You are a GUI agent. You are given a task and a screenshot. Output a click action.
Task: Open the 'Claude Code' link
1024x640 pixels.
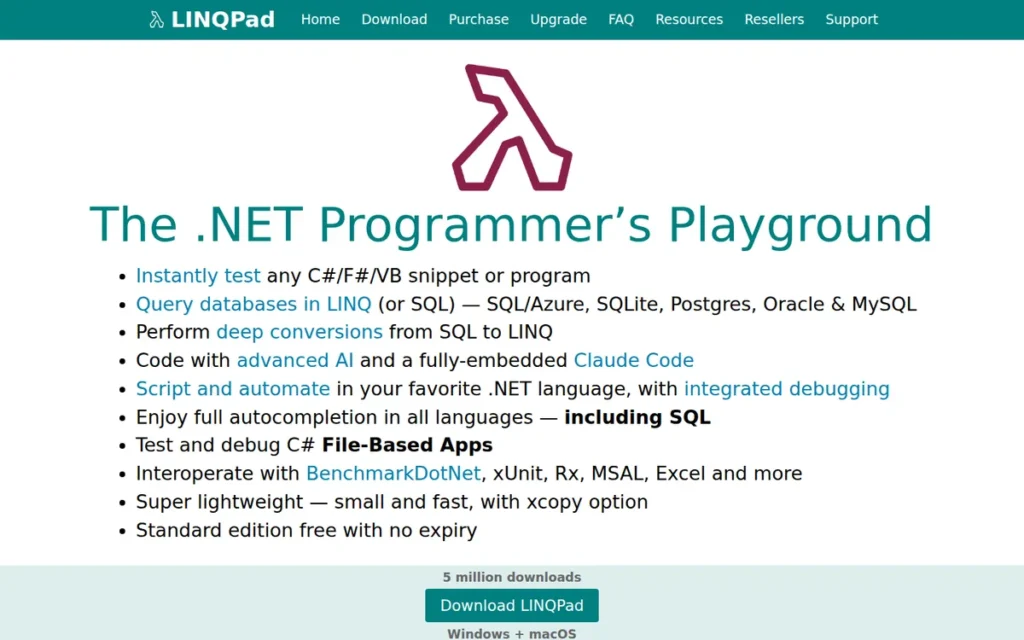coord(633,360)
